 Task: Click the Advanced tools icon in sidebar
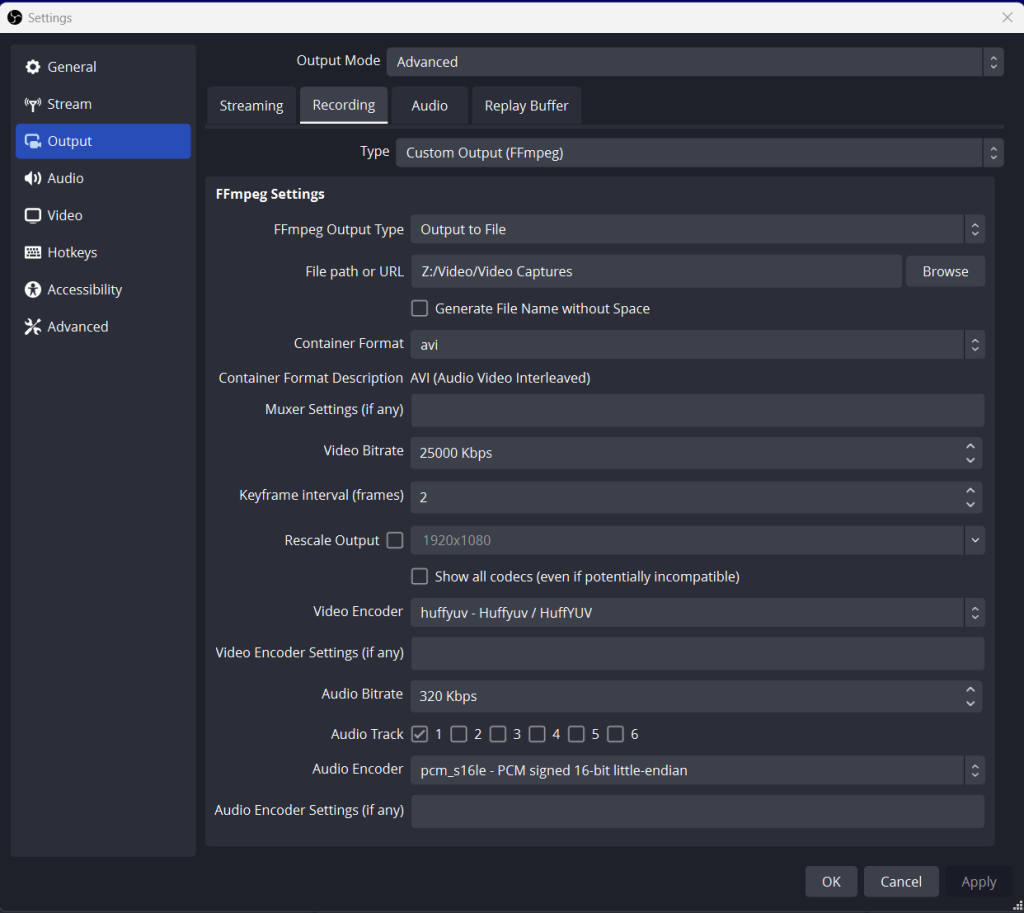(x=33, y=327)
